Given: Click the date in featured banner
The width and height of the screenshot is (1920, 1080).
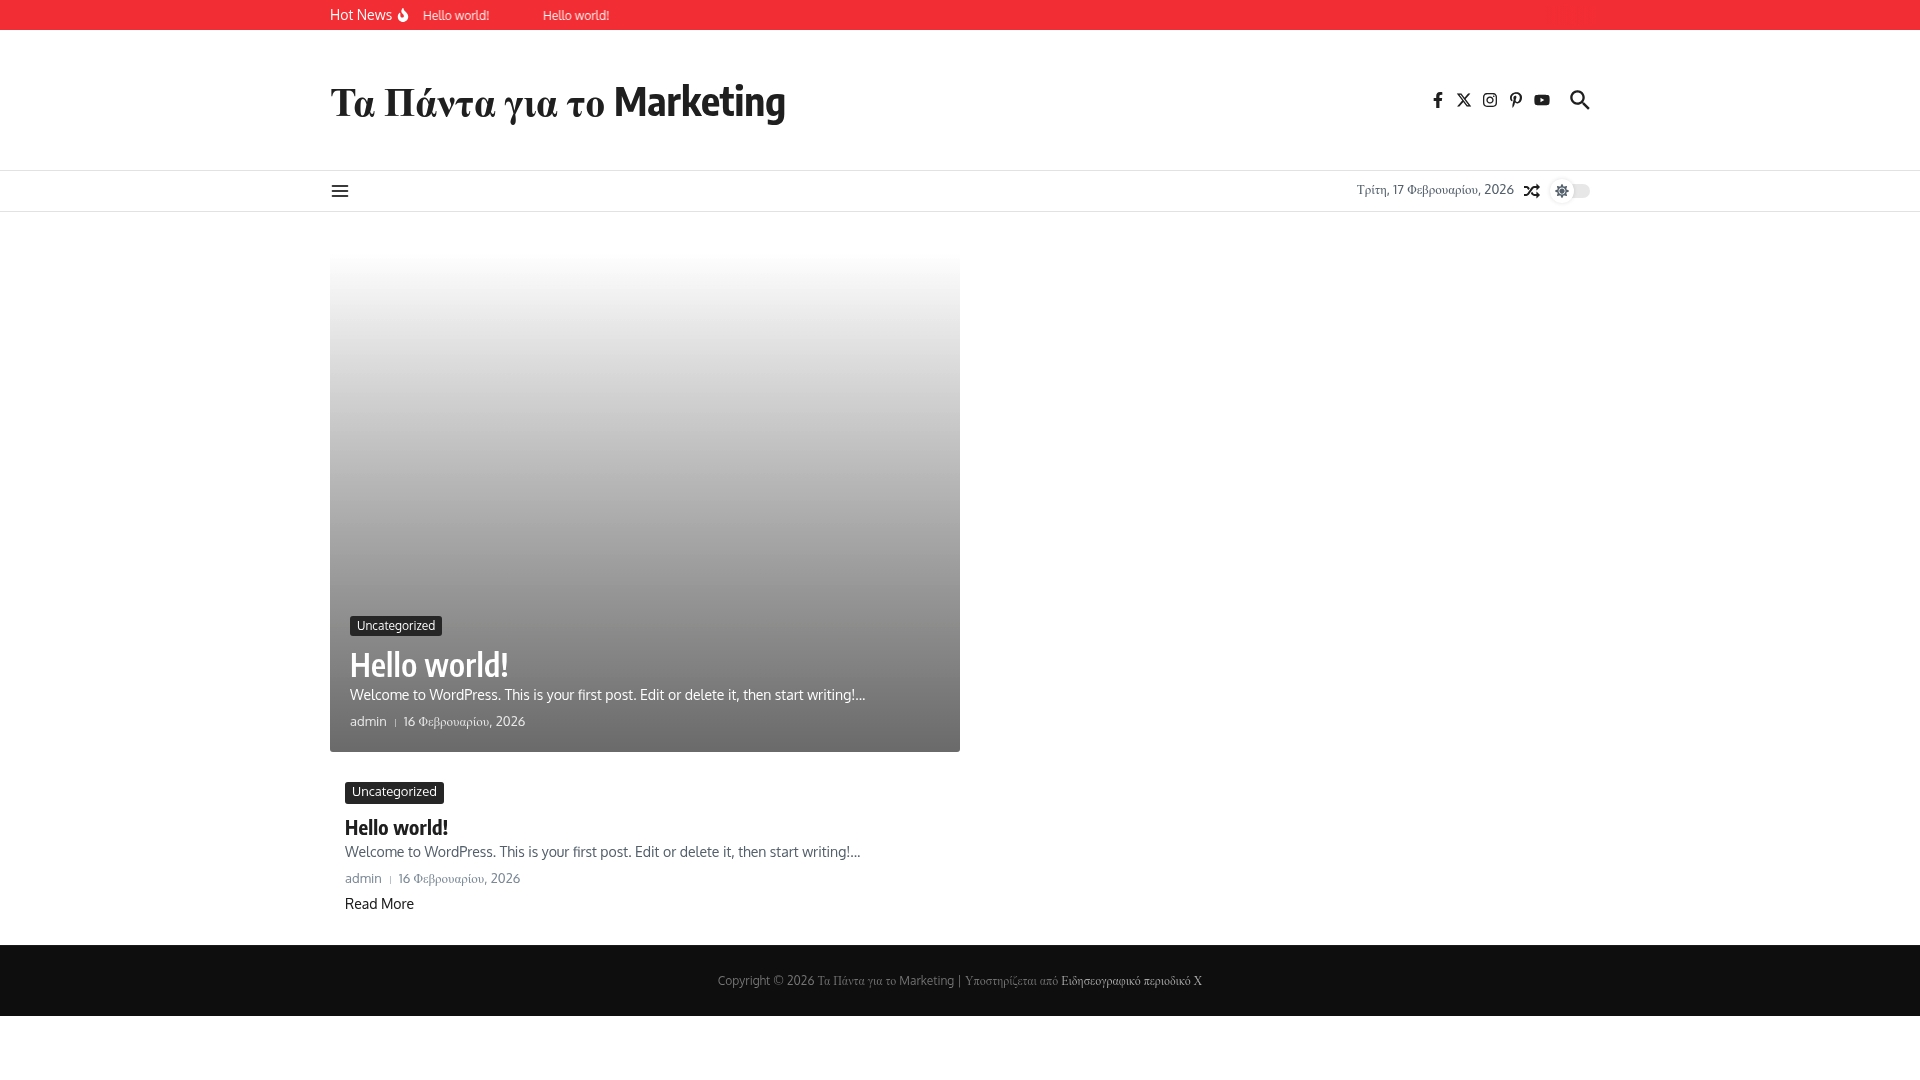Looking at the screenshot, I should 464,722.
